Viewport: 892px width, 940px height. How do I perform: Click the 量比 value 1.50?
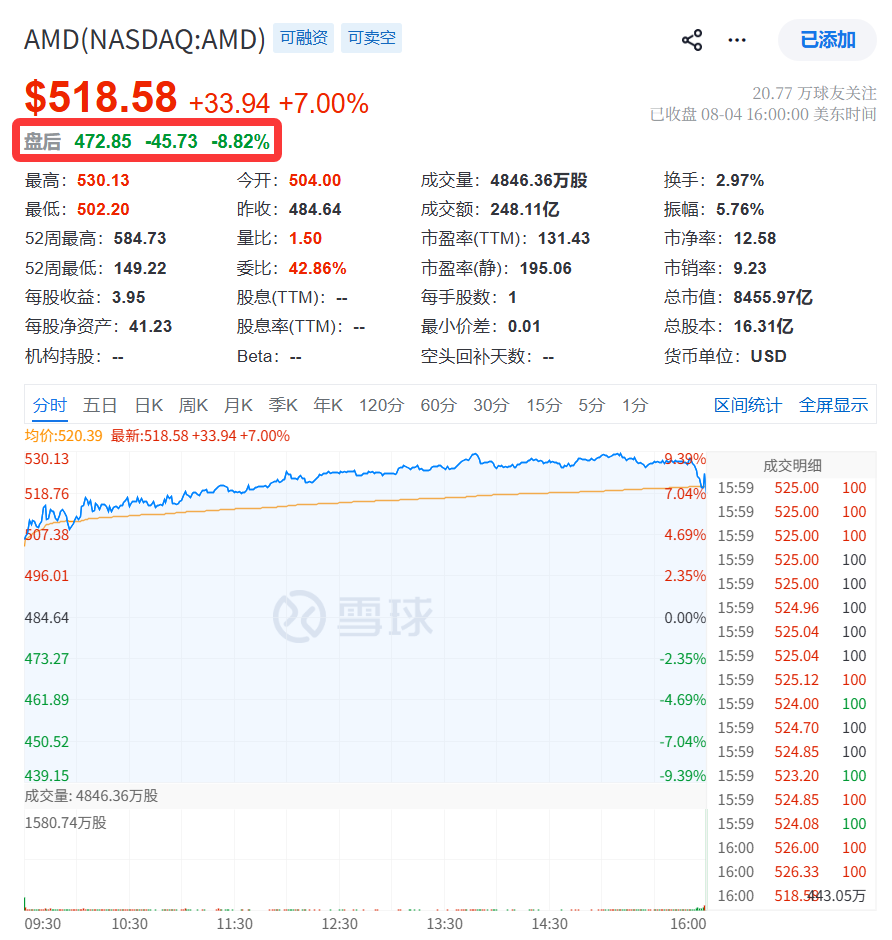305,239
